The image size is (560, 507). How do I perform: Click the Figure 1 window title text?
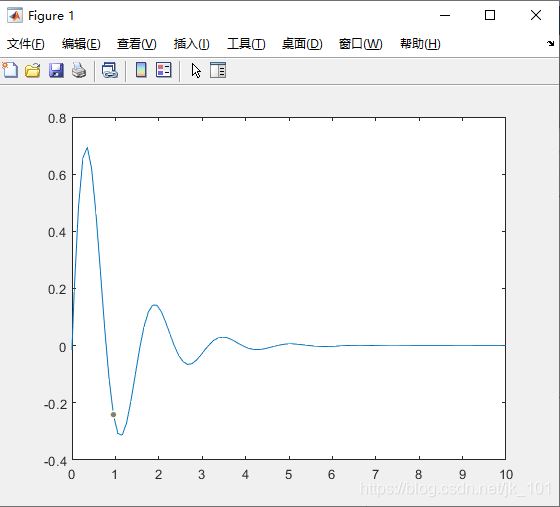(51, 16)
